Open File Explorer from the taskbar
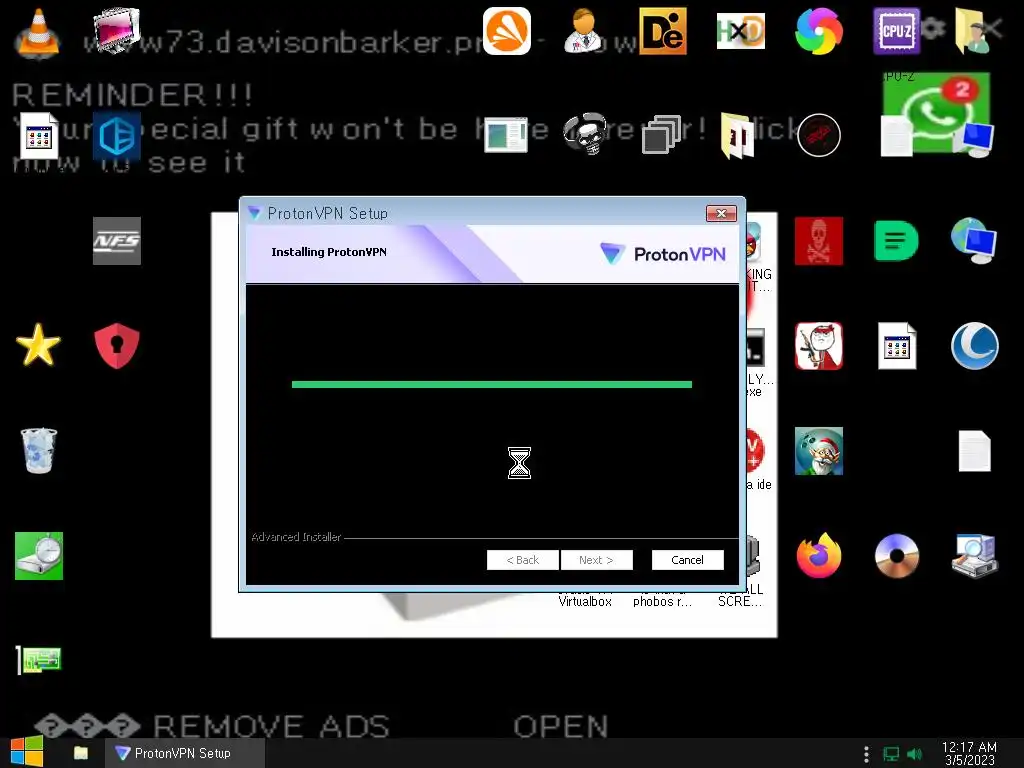1024x768 pixels. click(81, 753)
